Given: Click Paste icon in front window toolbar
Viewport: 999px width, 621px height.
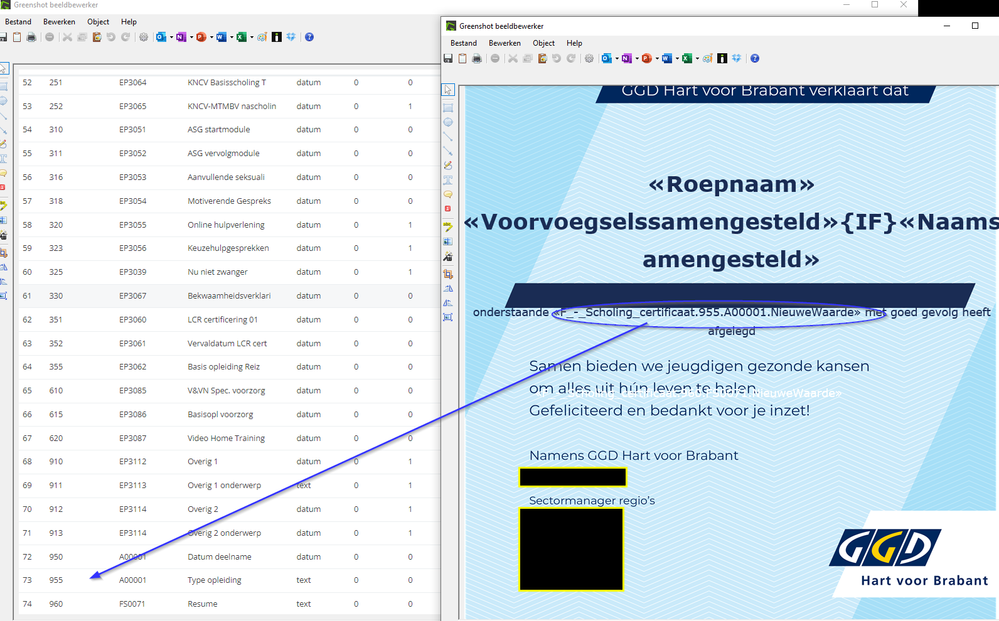Looking at the screenshot, I should click(542, 59).
